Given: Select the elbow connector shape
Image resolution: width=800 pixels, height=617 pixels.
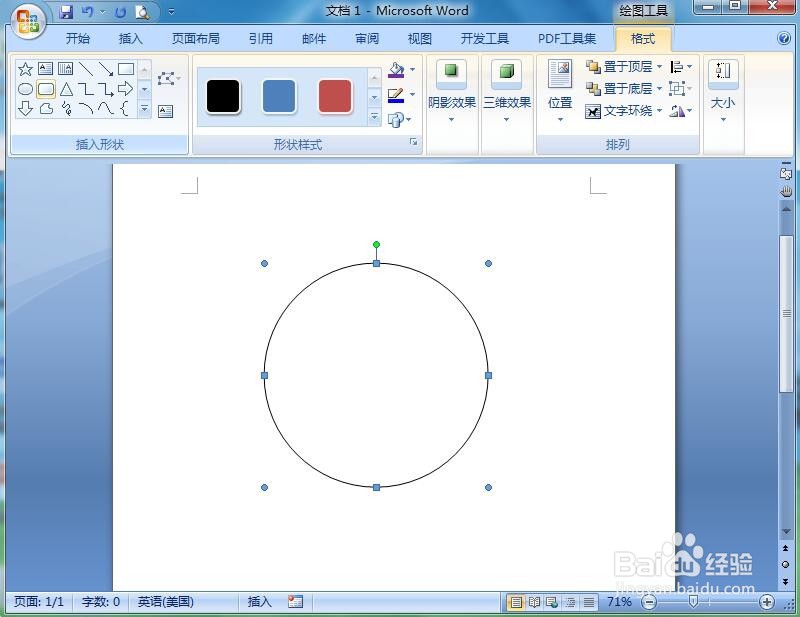Looking at the screenshot, I should point(86,89).
